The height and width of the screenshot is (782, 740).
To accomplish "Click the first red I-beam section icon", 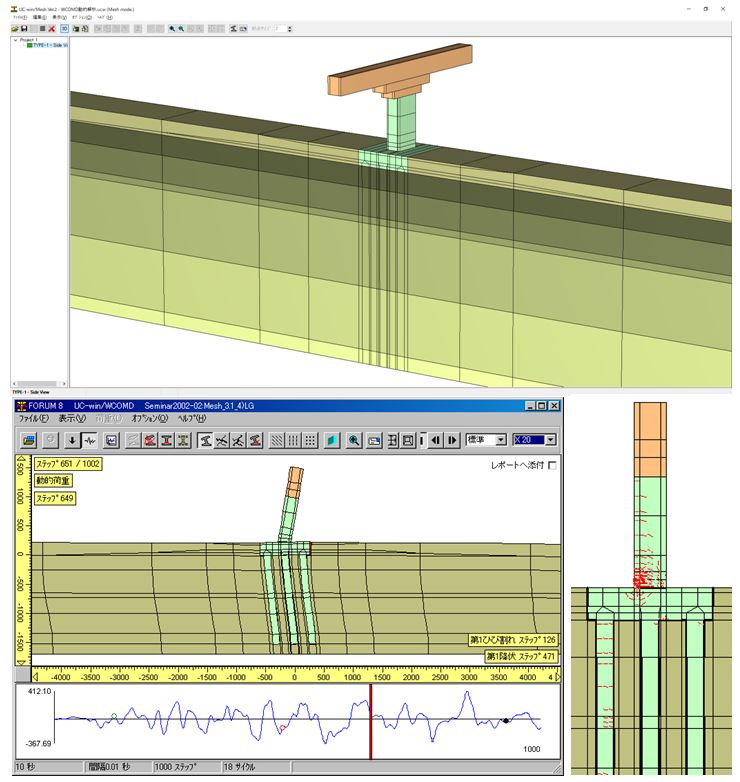I will 167,440.
